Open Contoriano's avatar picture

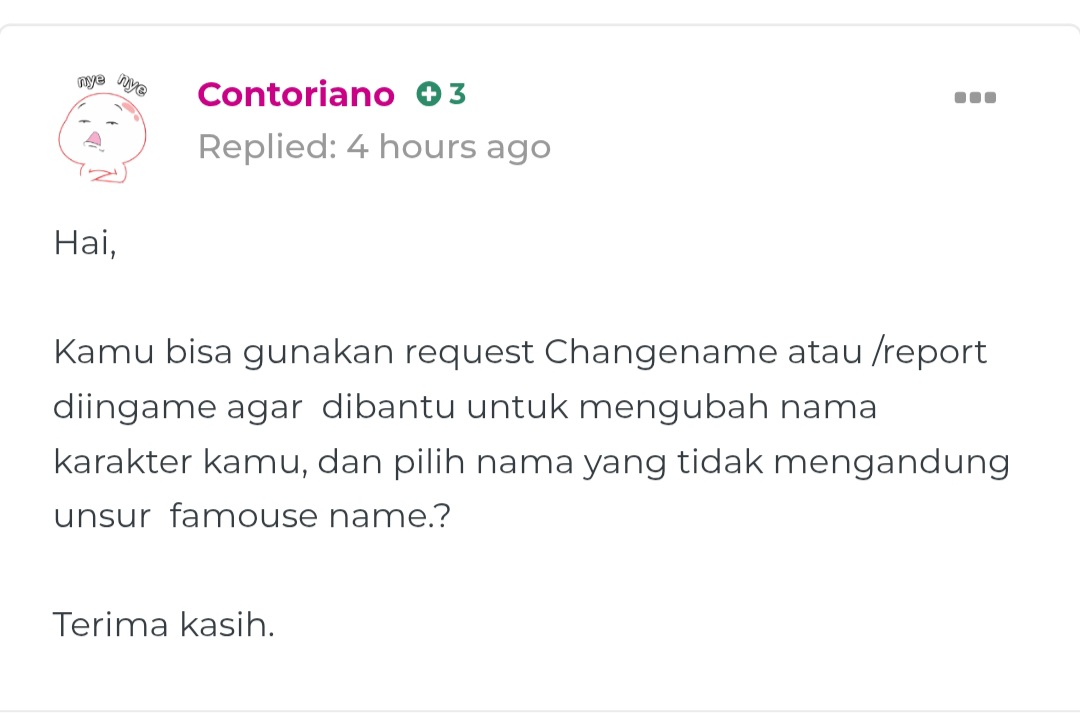(x=103, y=127)
